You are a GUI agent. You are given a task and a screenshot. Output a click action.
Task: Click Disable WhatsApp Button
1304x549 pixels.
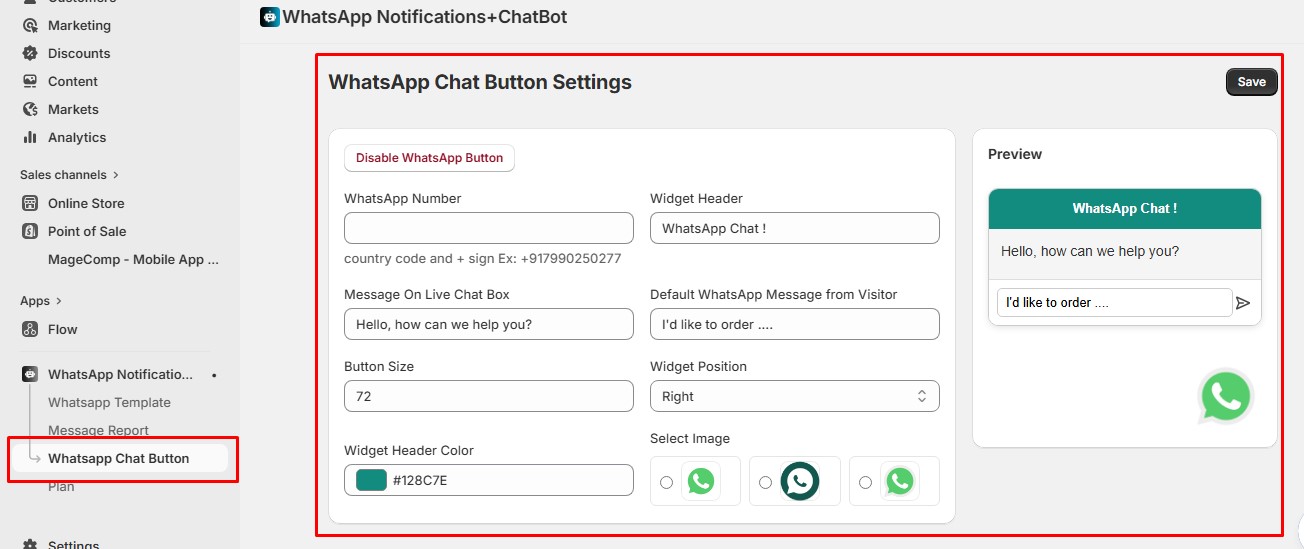[x=429, y=158]
